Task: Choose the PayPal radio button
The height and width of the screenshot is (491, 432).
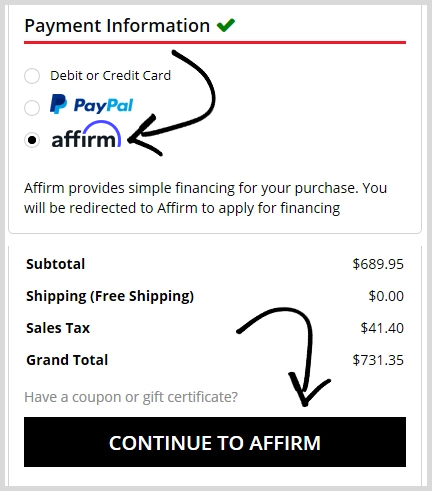Action: (x=32, y=108)
